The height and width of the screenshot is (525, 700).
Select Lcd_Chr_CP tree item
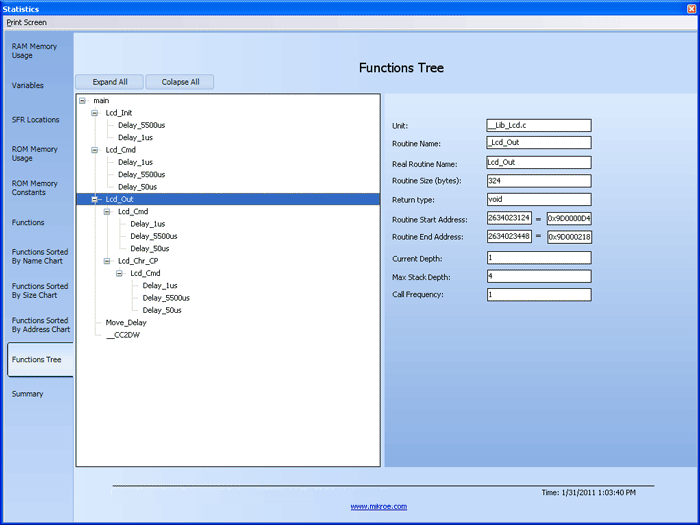coord(138,261)
